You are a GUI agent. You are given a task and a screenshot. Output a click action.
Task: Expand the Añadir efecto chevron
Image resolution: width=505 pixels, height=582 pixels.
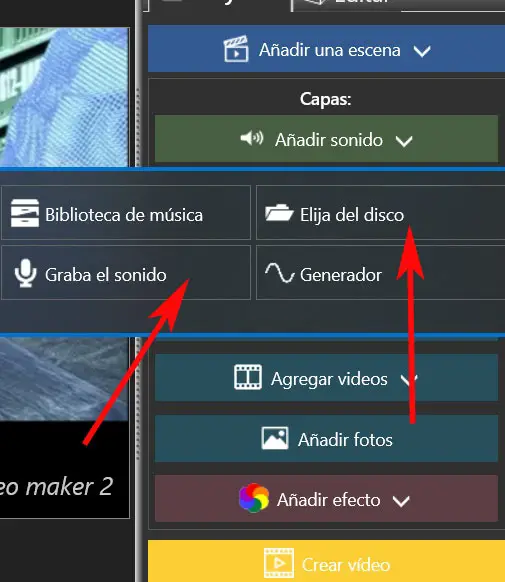(x=401, y=501)
